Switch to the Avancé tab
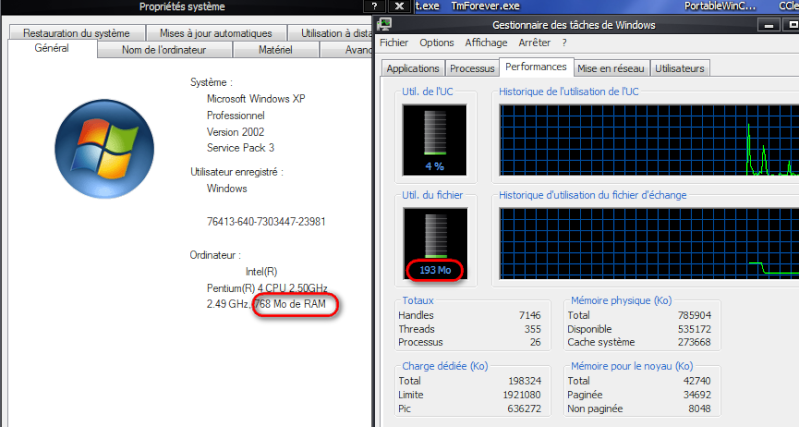799x427 pixels. pos(347,50)
